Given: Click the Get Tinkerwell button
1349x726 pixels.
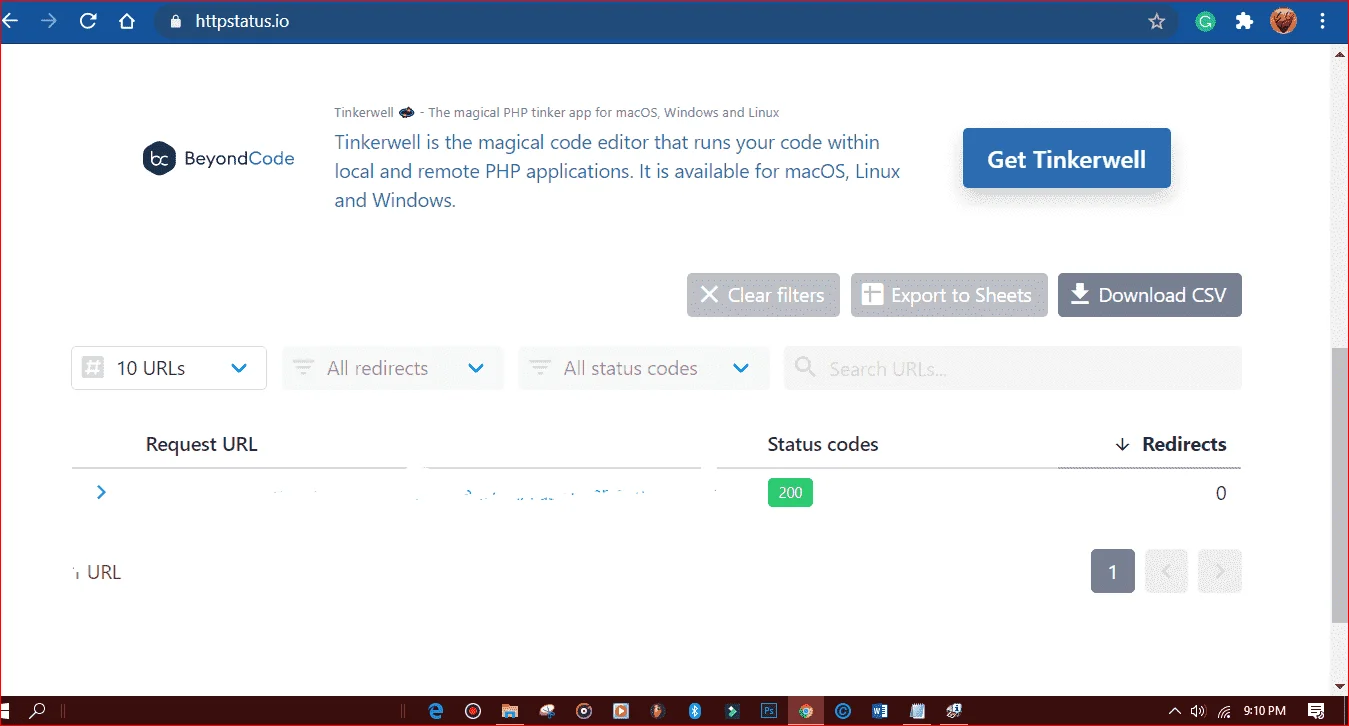Looking at the screenshot, I should [x=1066, y=159].
